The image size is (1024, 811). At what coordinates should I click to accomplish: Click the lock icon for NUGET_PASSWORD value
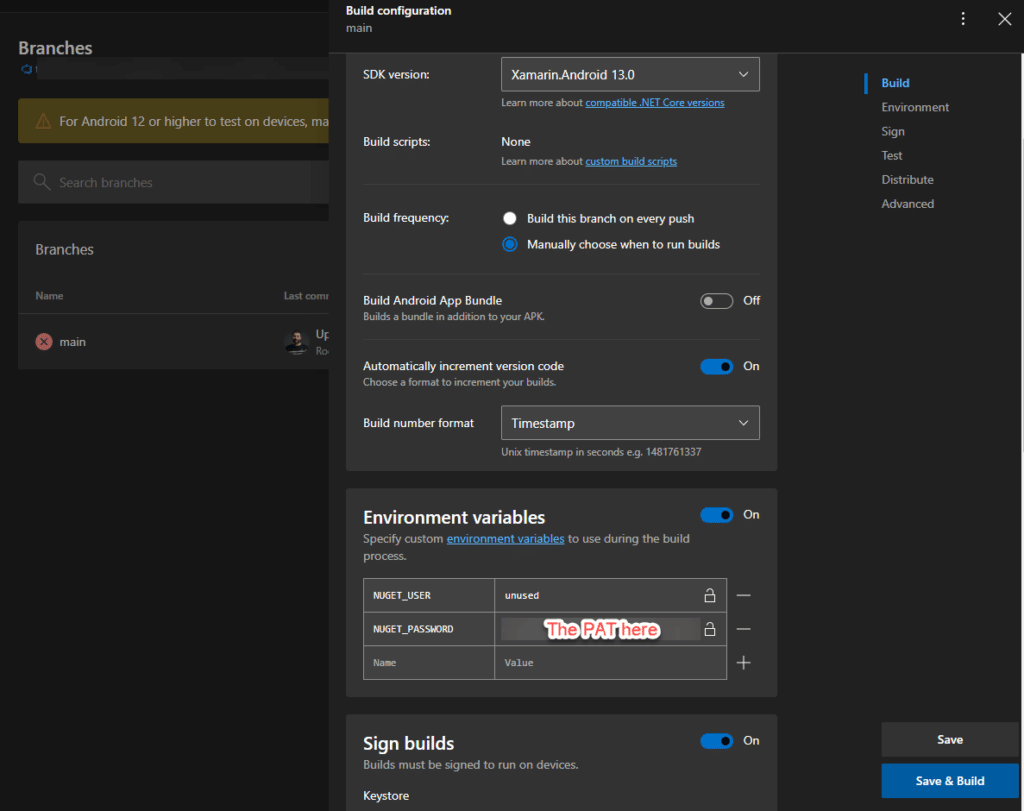pyautogui.click(x=710, y=629)
